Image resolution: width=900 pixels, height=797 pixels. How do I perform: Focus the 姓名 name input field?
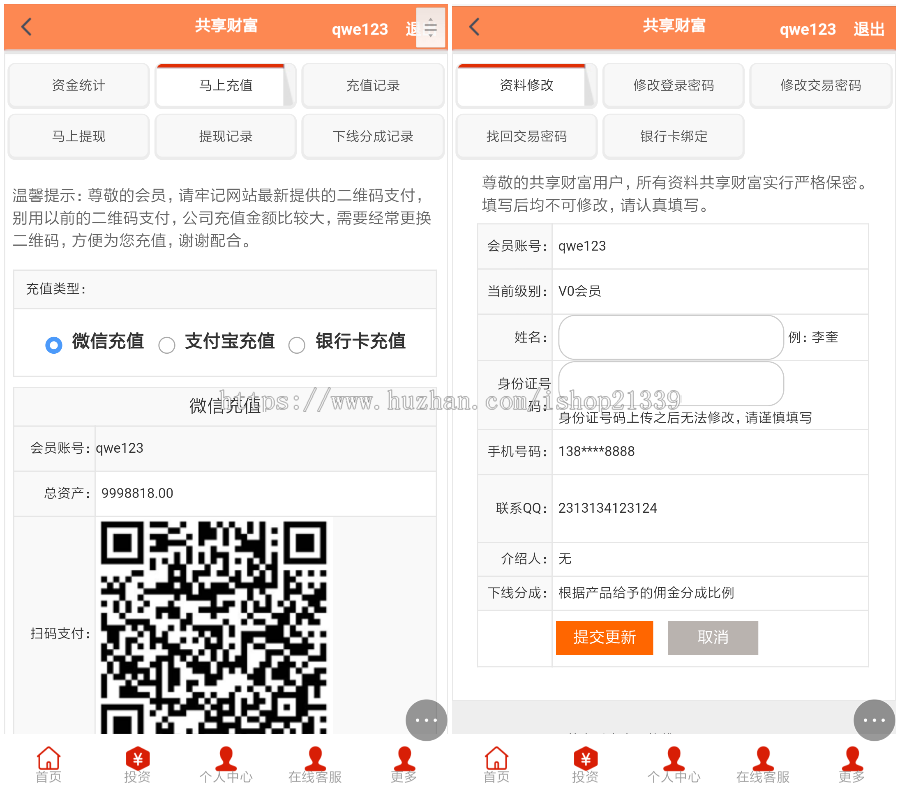[671, 337]
